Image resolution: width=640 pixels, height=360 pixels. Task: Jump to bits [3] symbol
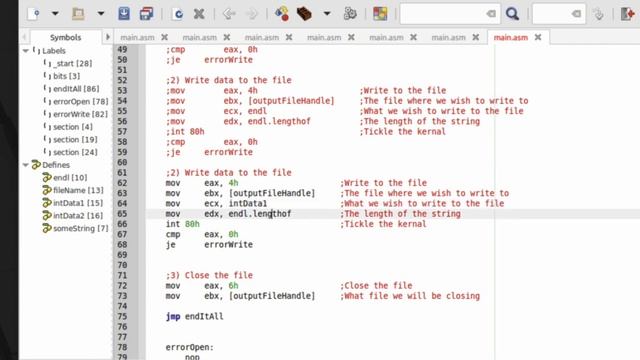pos(67,76)
